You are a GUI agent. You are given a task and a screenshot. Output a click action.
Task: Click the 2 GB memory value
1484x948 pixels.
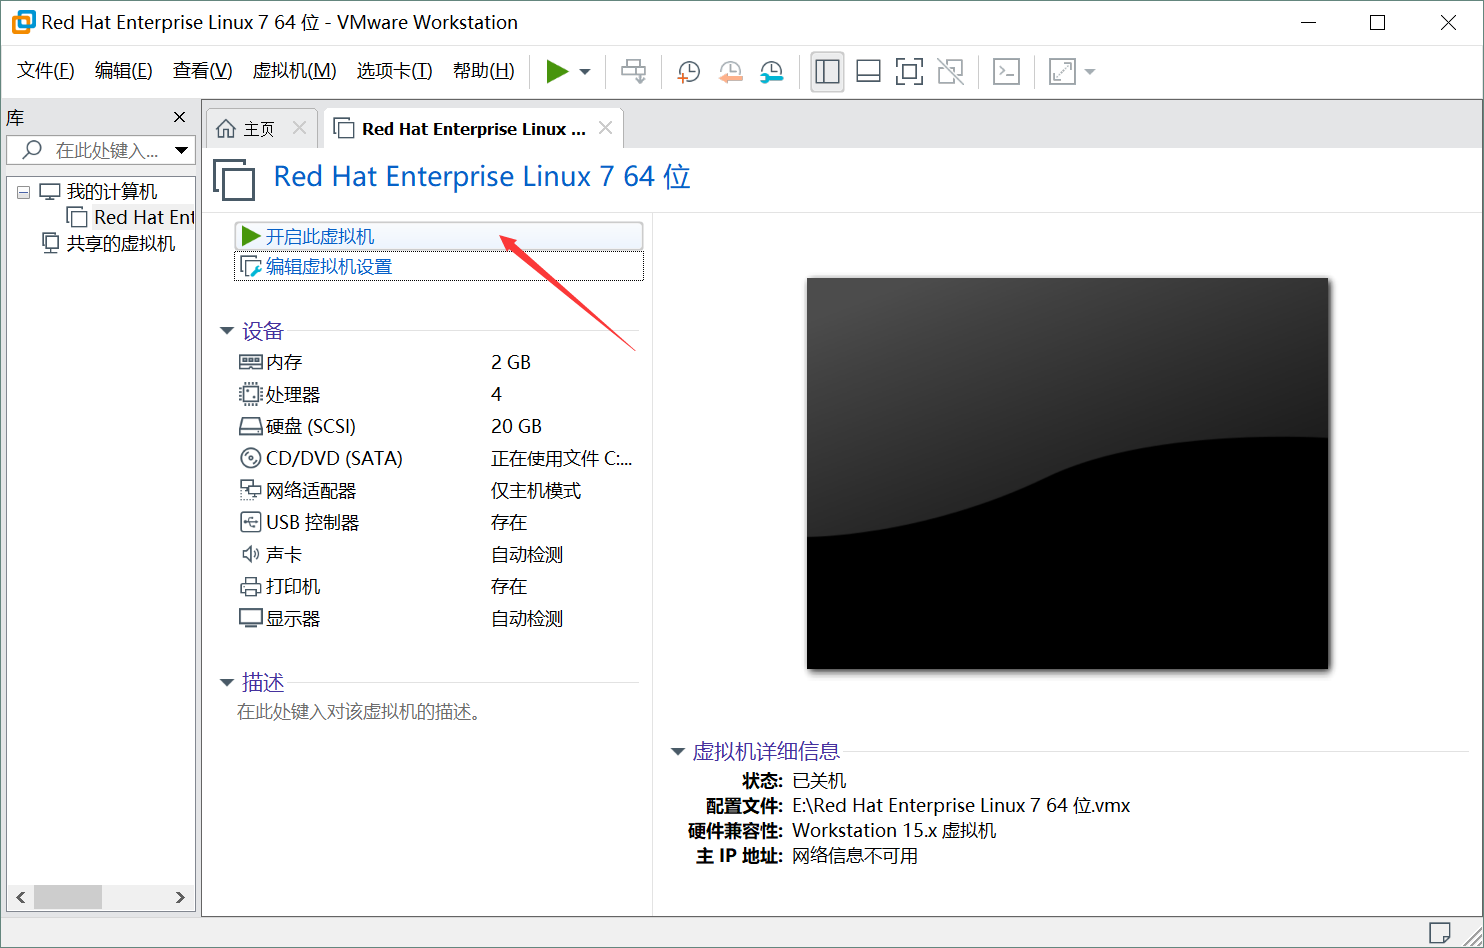coord(511,362)
